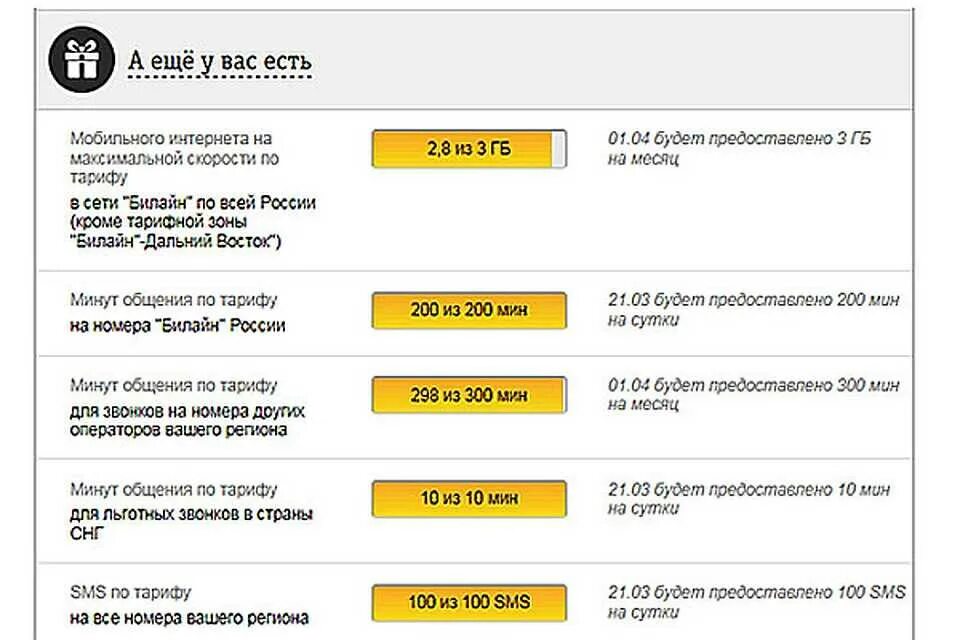Viewport: 960px width, 640px height.
Task: Click the 298 из 300 мин bar
Action: point(469,395)
